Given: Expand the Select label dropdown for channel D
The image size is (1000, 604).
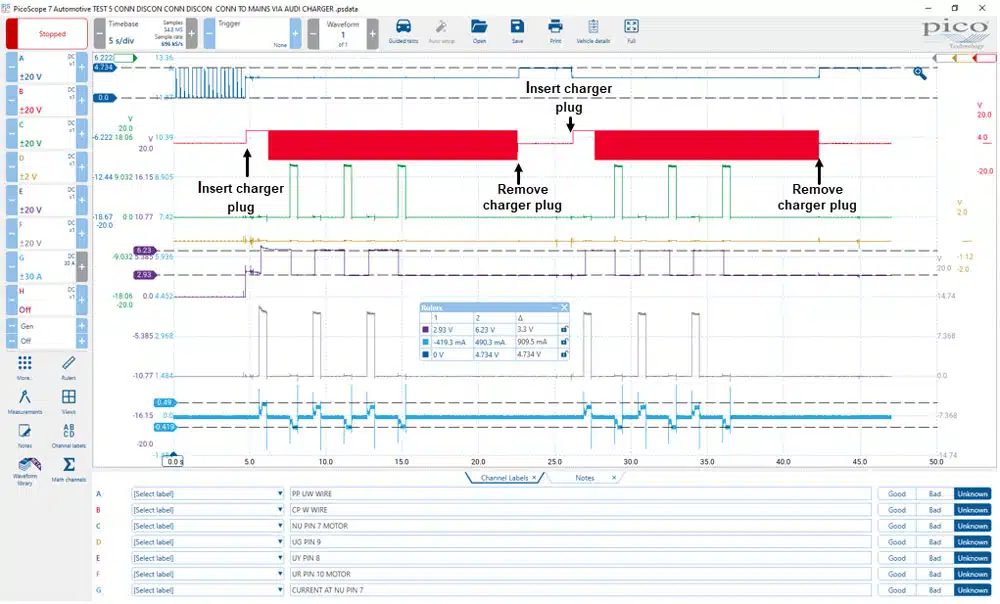Looking at the screenshot, I should [208, 542].
